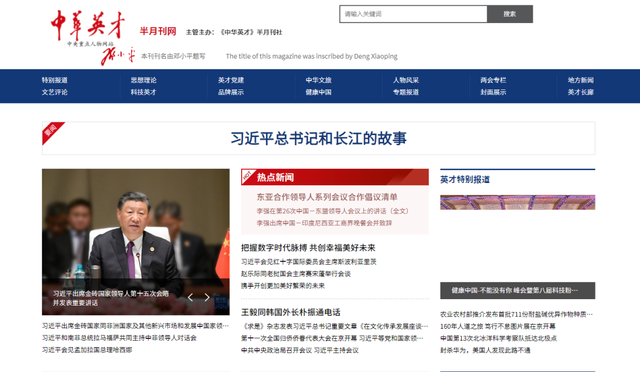This screenshot has width=640, height=372.
Task: Open 王毅同韩国外长朴振通电话 article
Action: 291,312
